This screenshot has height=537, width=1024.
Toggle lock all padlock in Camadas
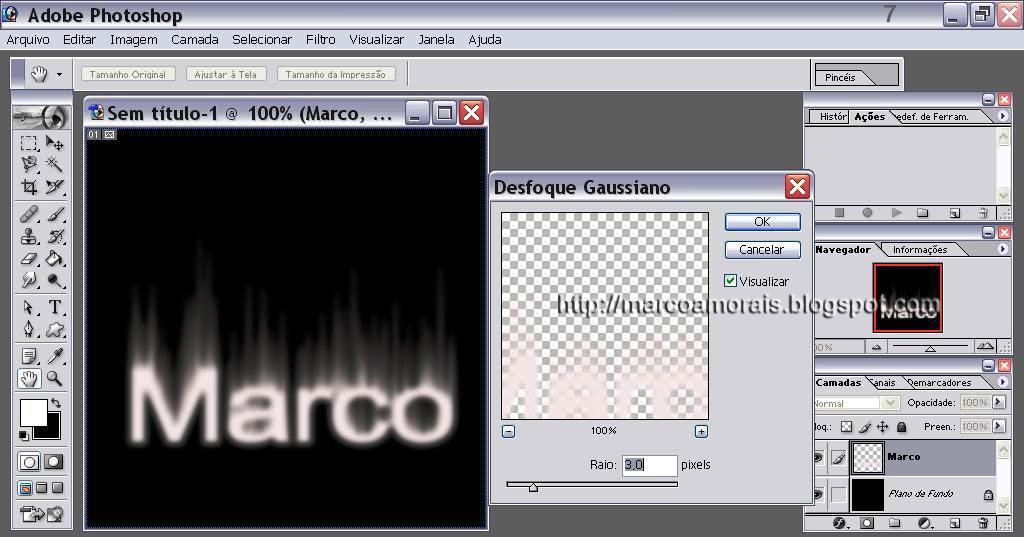pos(901,427)
